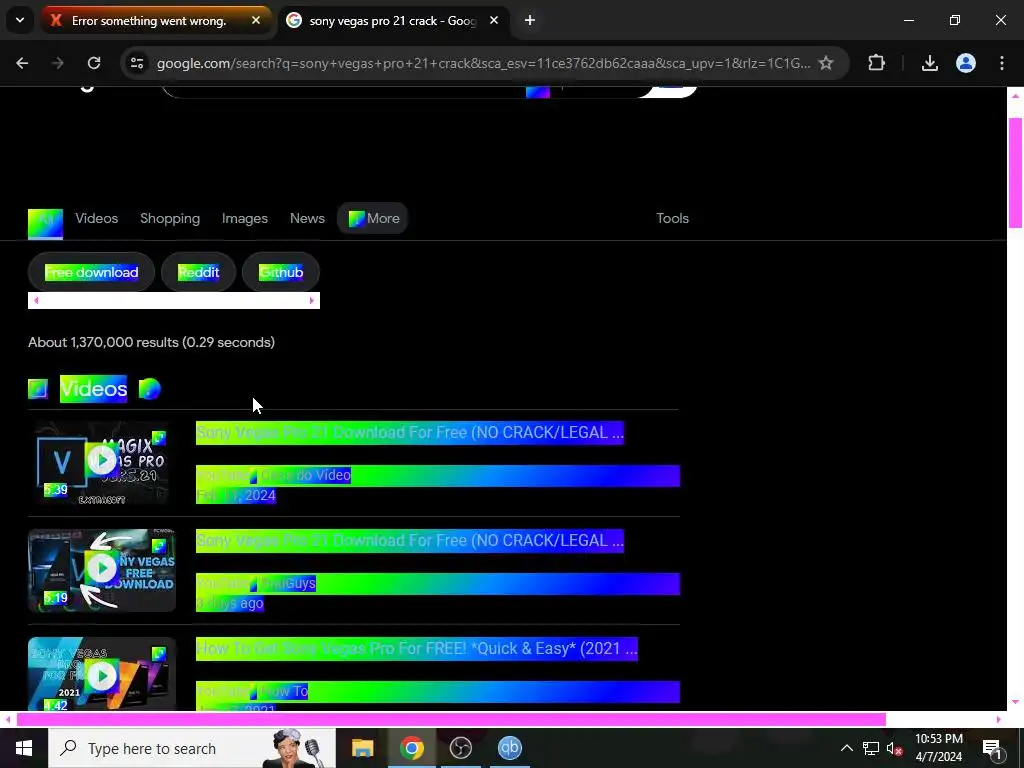Play the Magix Vegas Pro 5:39 video thumbnail

point(102,462)
